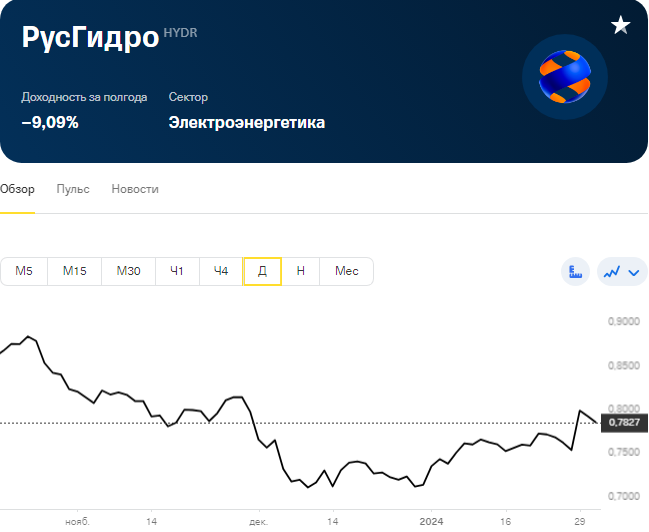Open the Новости tab
Viewport: 649px width, 532px height.
pyautogui.click(x=135, y=189)
